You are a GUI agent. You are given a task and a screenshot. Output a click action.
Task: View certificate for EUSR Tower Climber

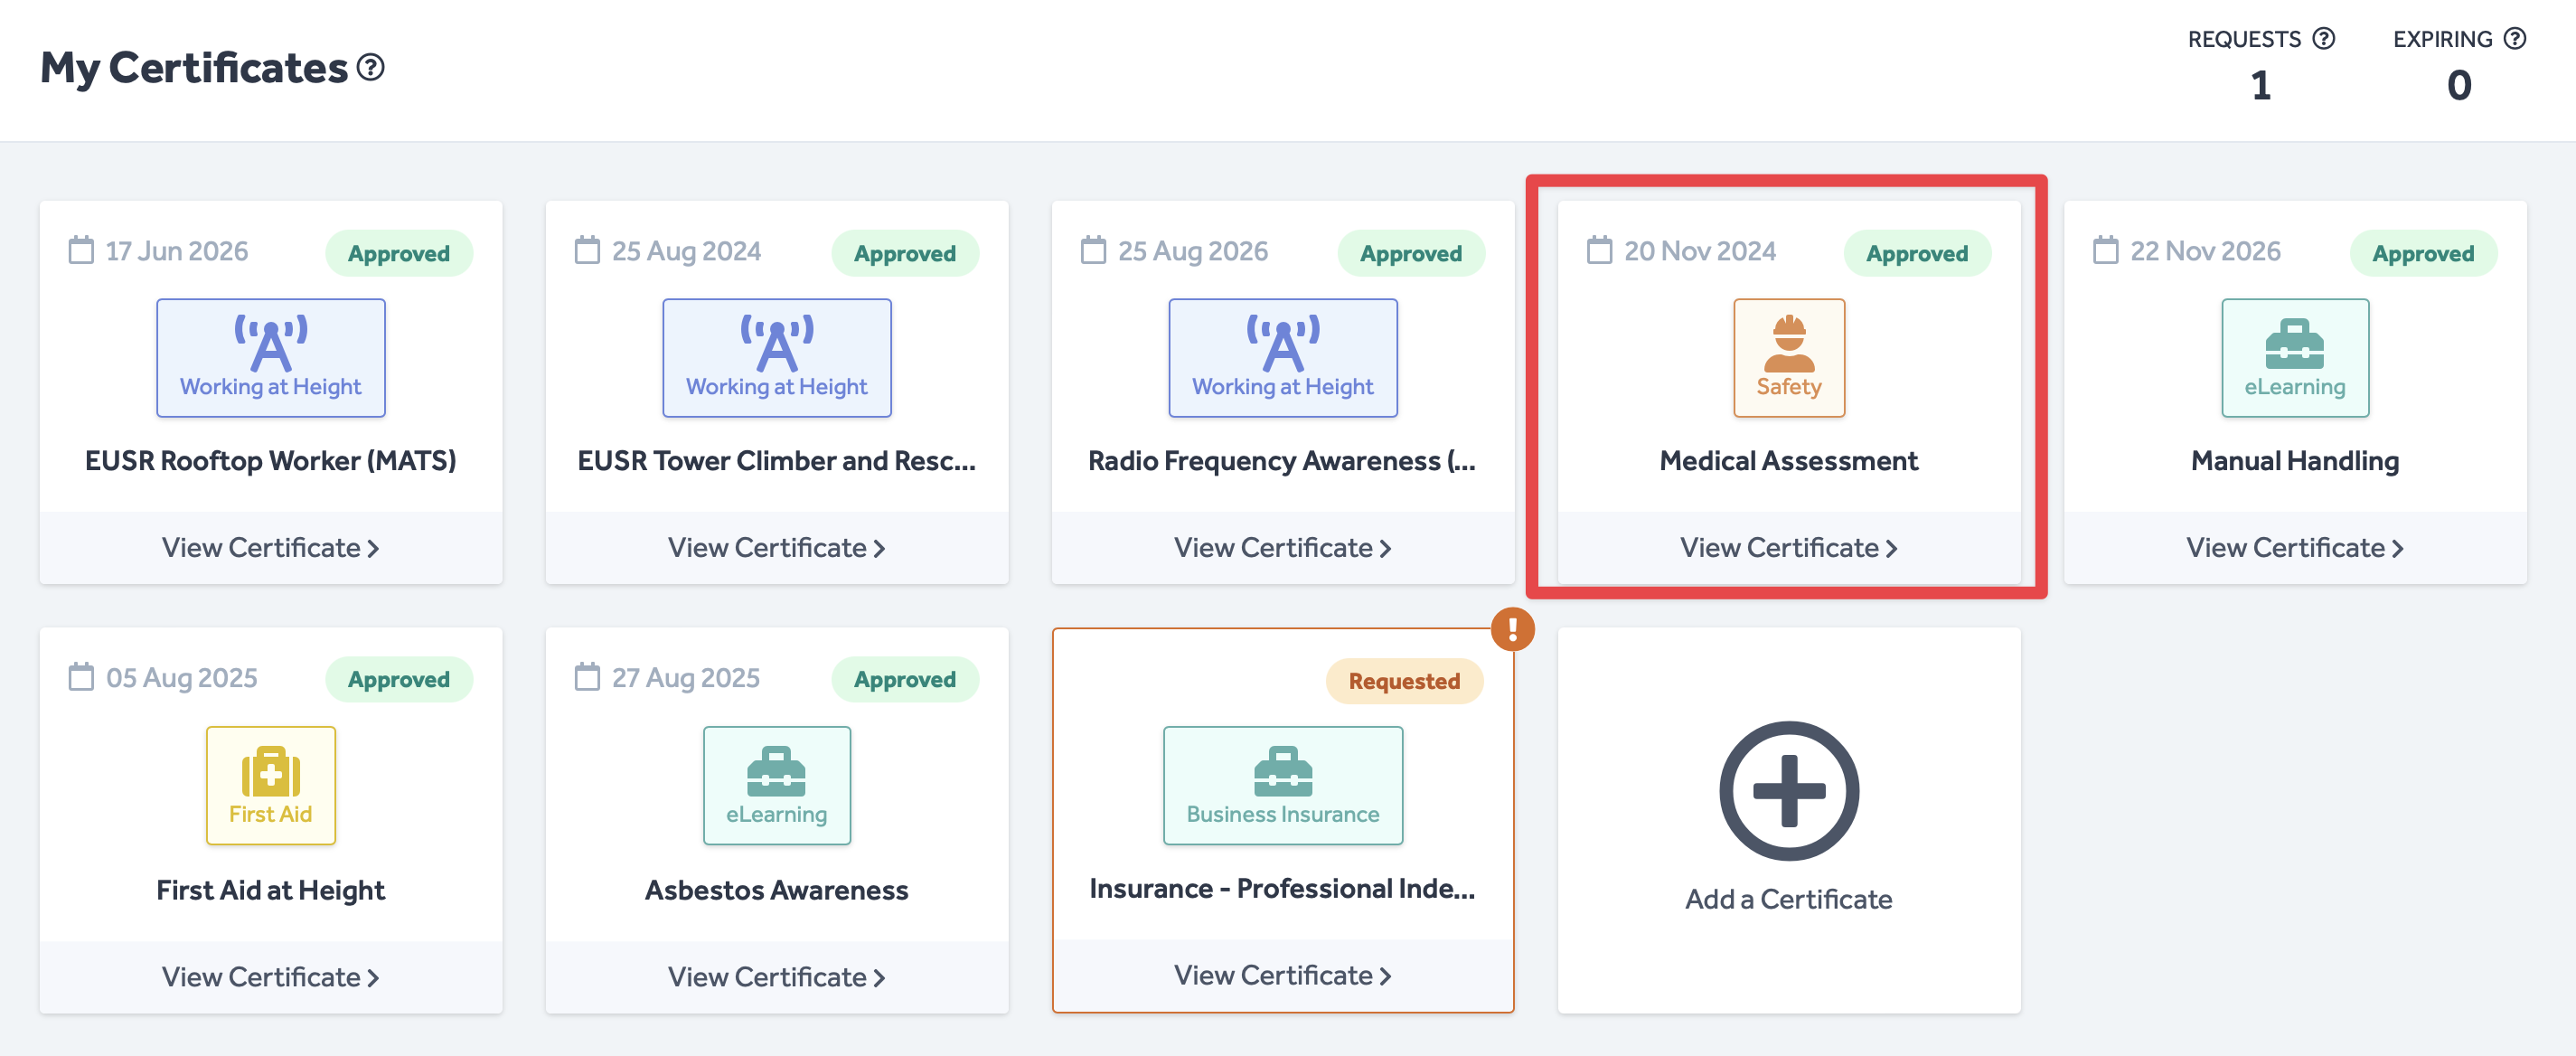[x=776, y=548]
